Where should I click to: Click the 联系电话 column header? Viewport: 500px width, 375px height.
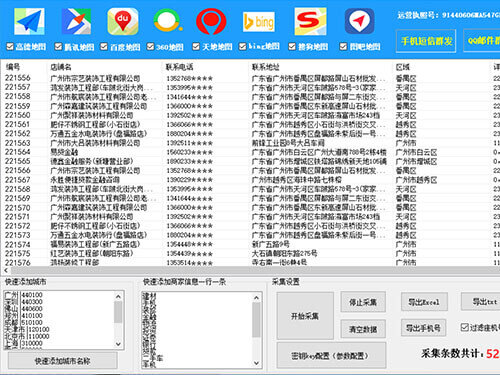(x=179, y=67)
